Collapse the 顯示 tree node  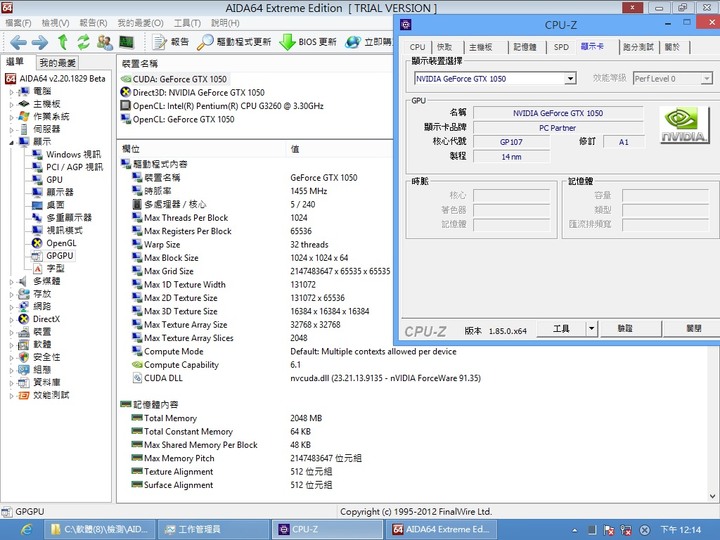pyautogui.click(x=11, y=142)
